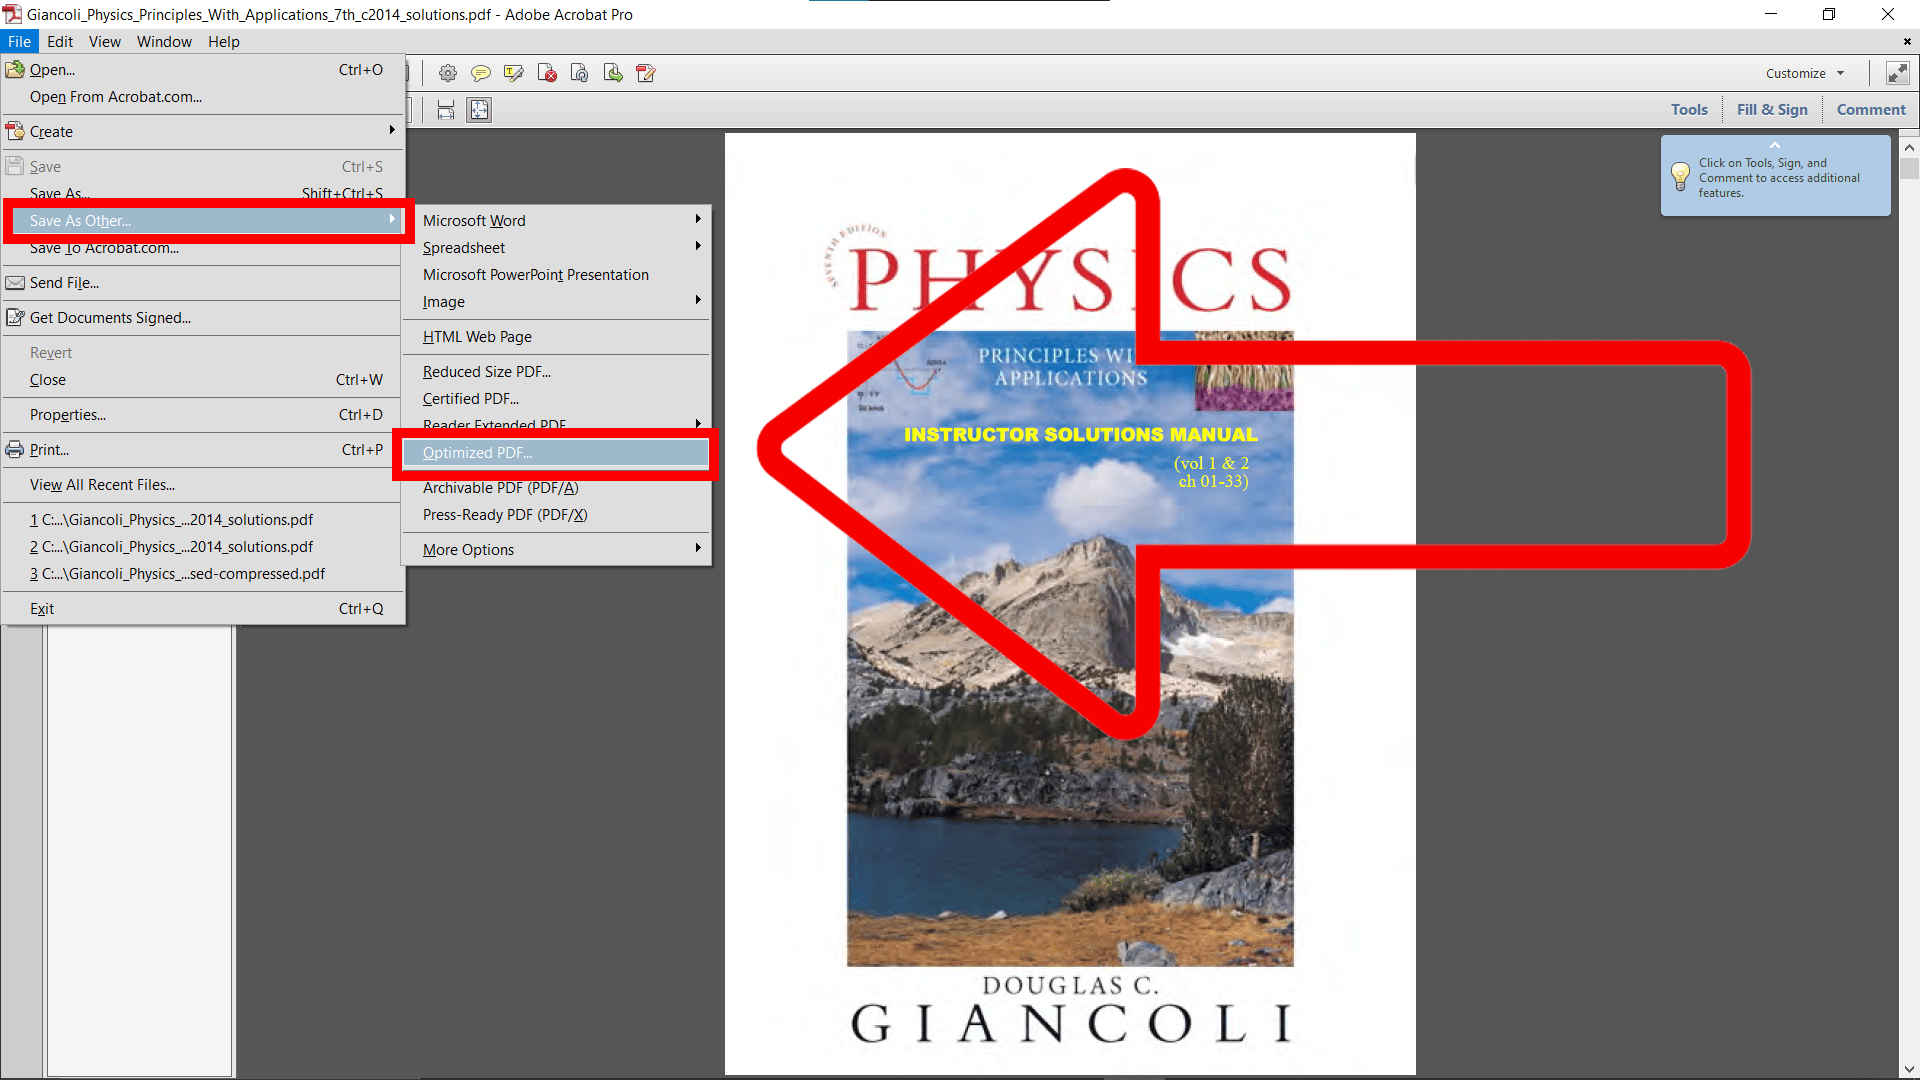Select Save As Other submenu
This screenshot has height=1080, width=1920.
point(206,220)
